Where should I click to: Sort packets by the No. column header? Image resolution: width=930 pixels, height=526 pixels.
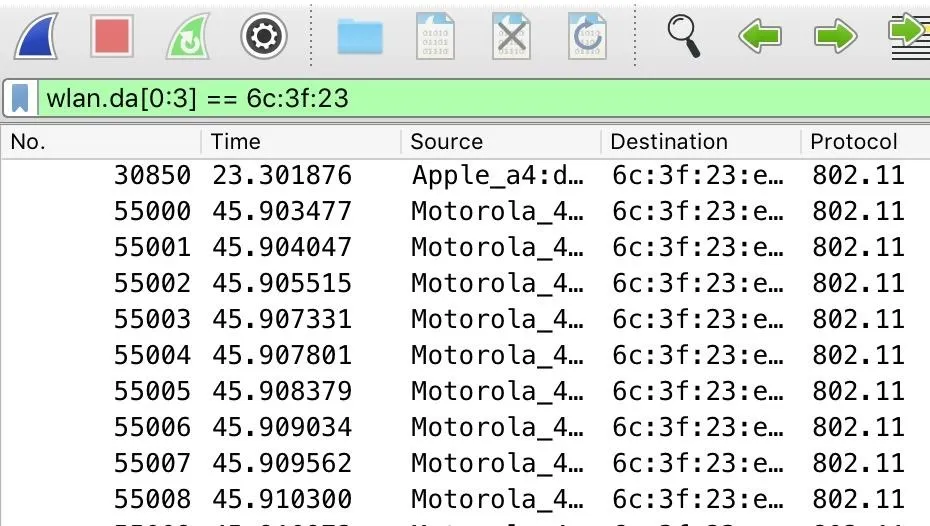[x=101, y=142]
